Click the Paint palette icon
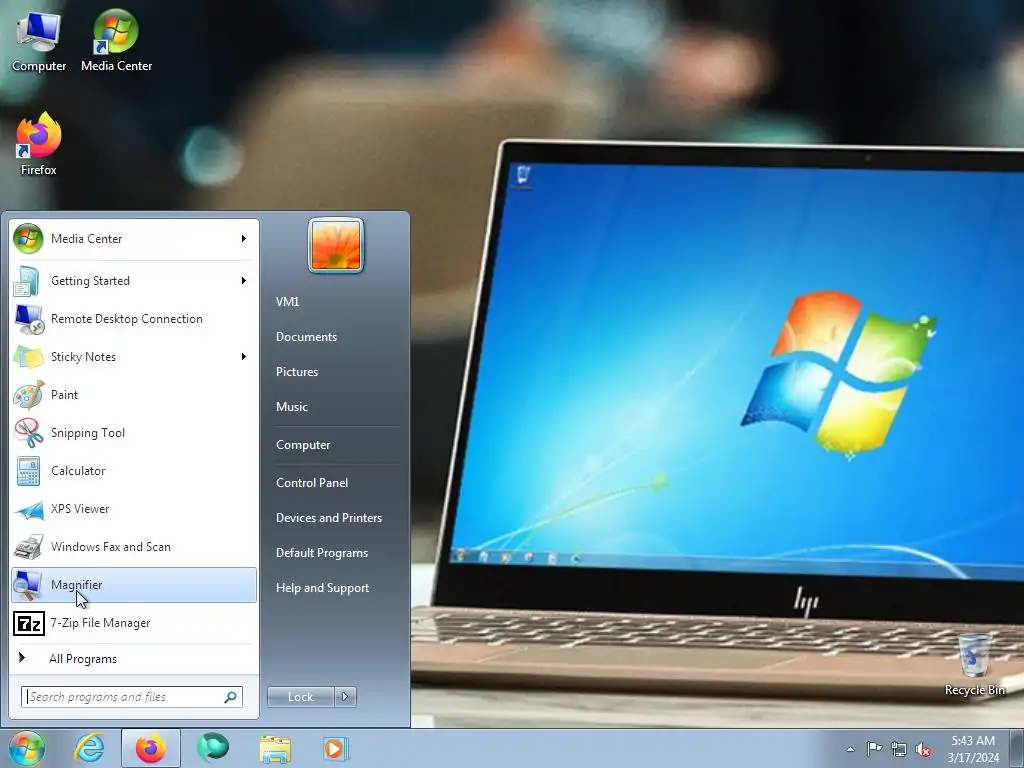 [28, 394]
